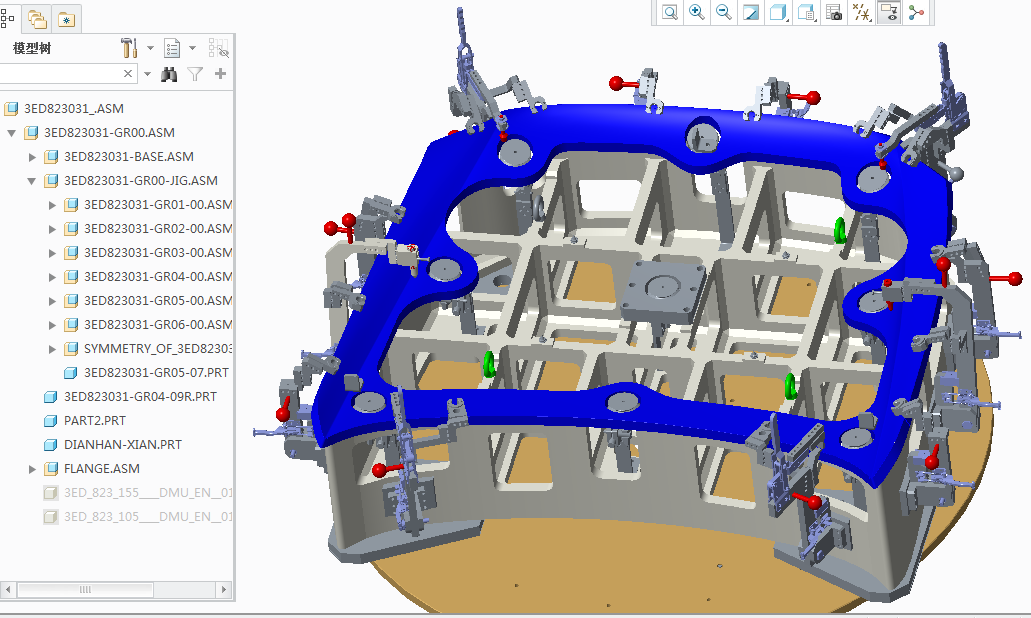
Task: Collapse the 3ED823031-GR00.ASM node
Action: point(11,133)
